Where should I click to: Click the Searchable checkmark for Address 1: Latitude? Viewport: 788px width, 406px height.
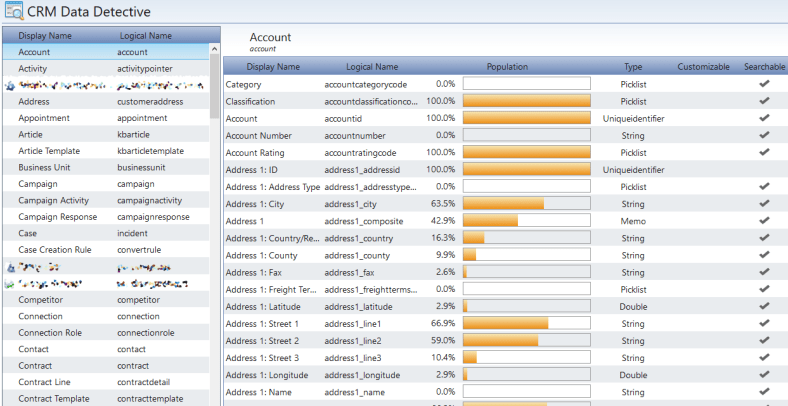(x=764, y=306)
